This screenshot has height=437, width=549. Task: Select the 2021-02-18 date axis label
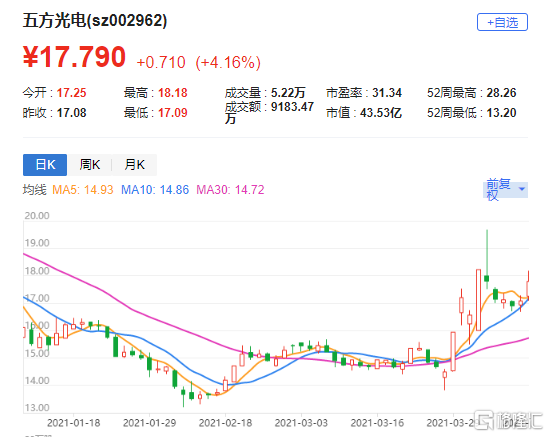225,423
